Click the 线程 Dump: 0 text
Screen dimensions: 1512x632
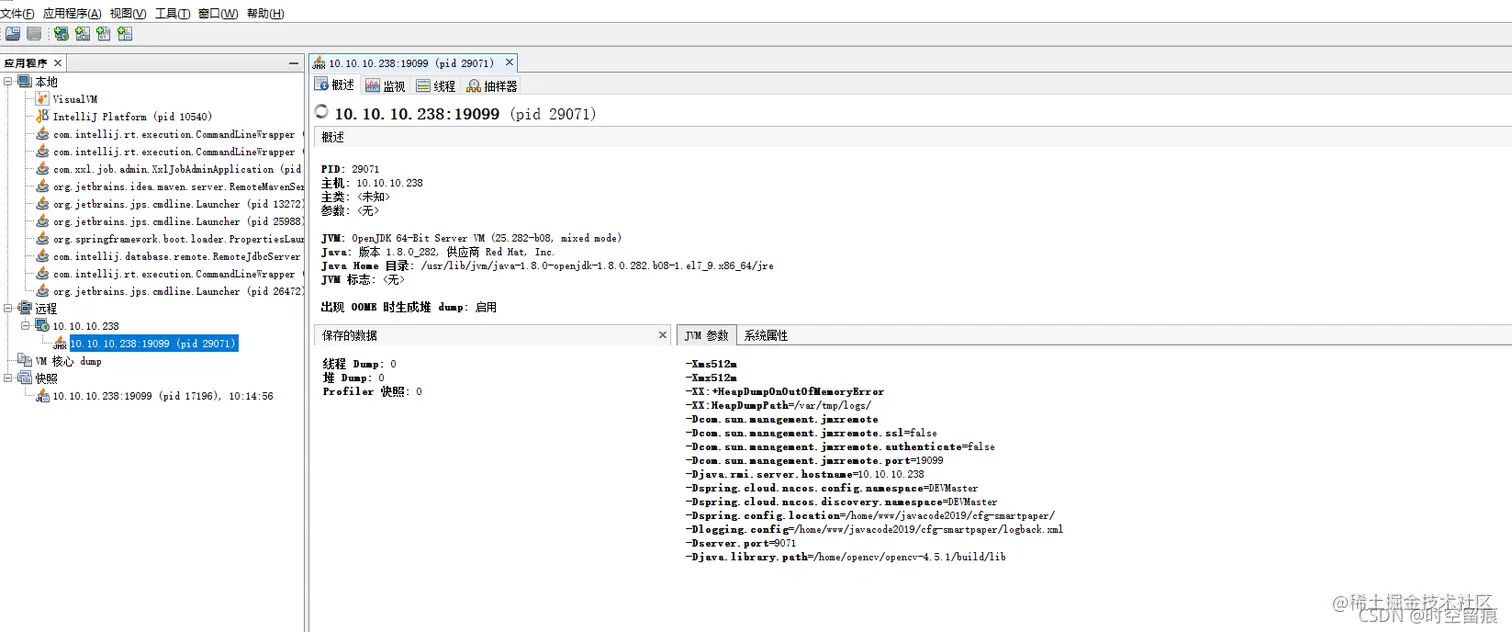pos(360,364)
